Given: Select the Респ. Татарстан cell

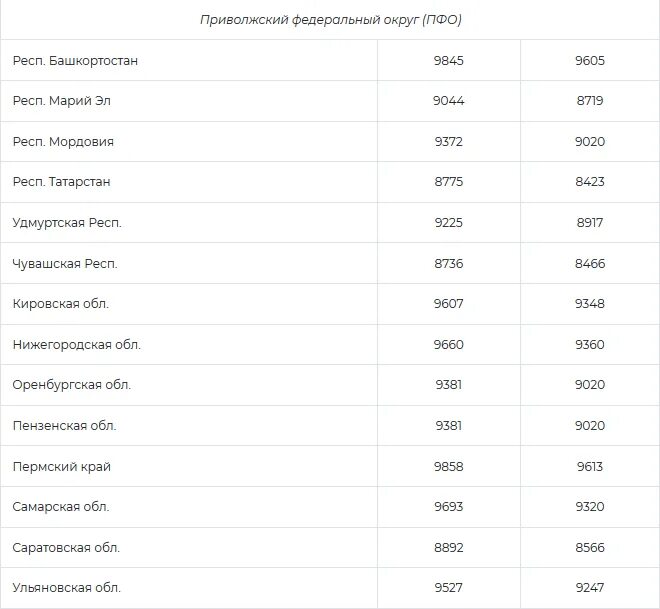Looking at the screenshot, I should [61, 182].
